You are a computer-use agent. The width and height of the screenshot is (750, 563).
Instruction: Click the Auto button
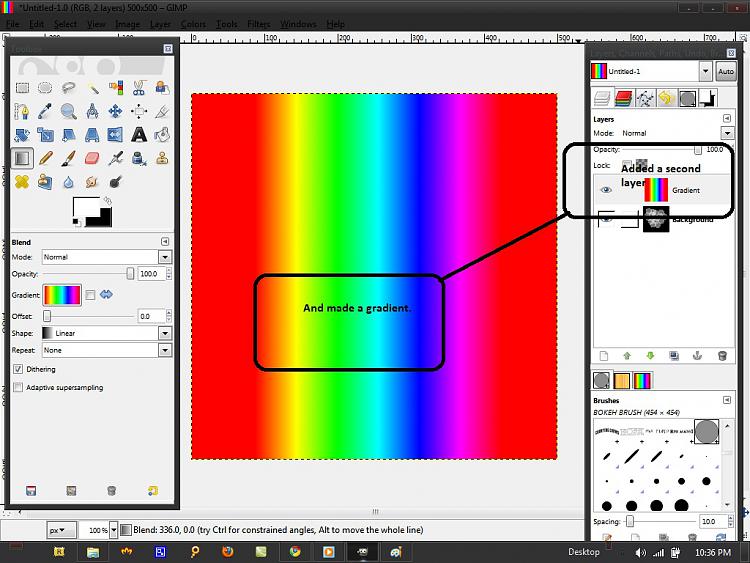[x=726, y=71]
